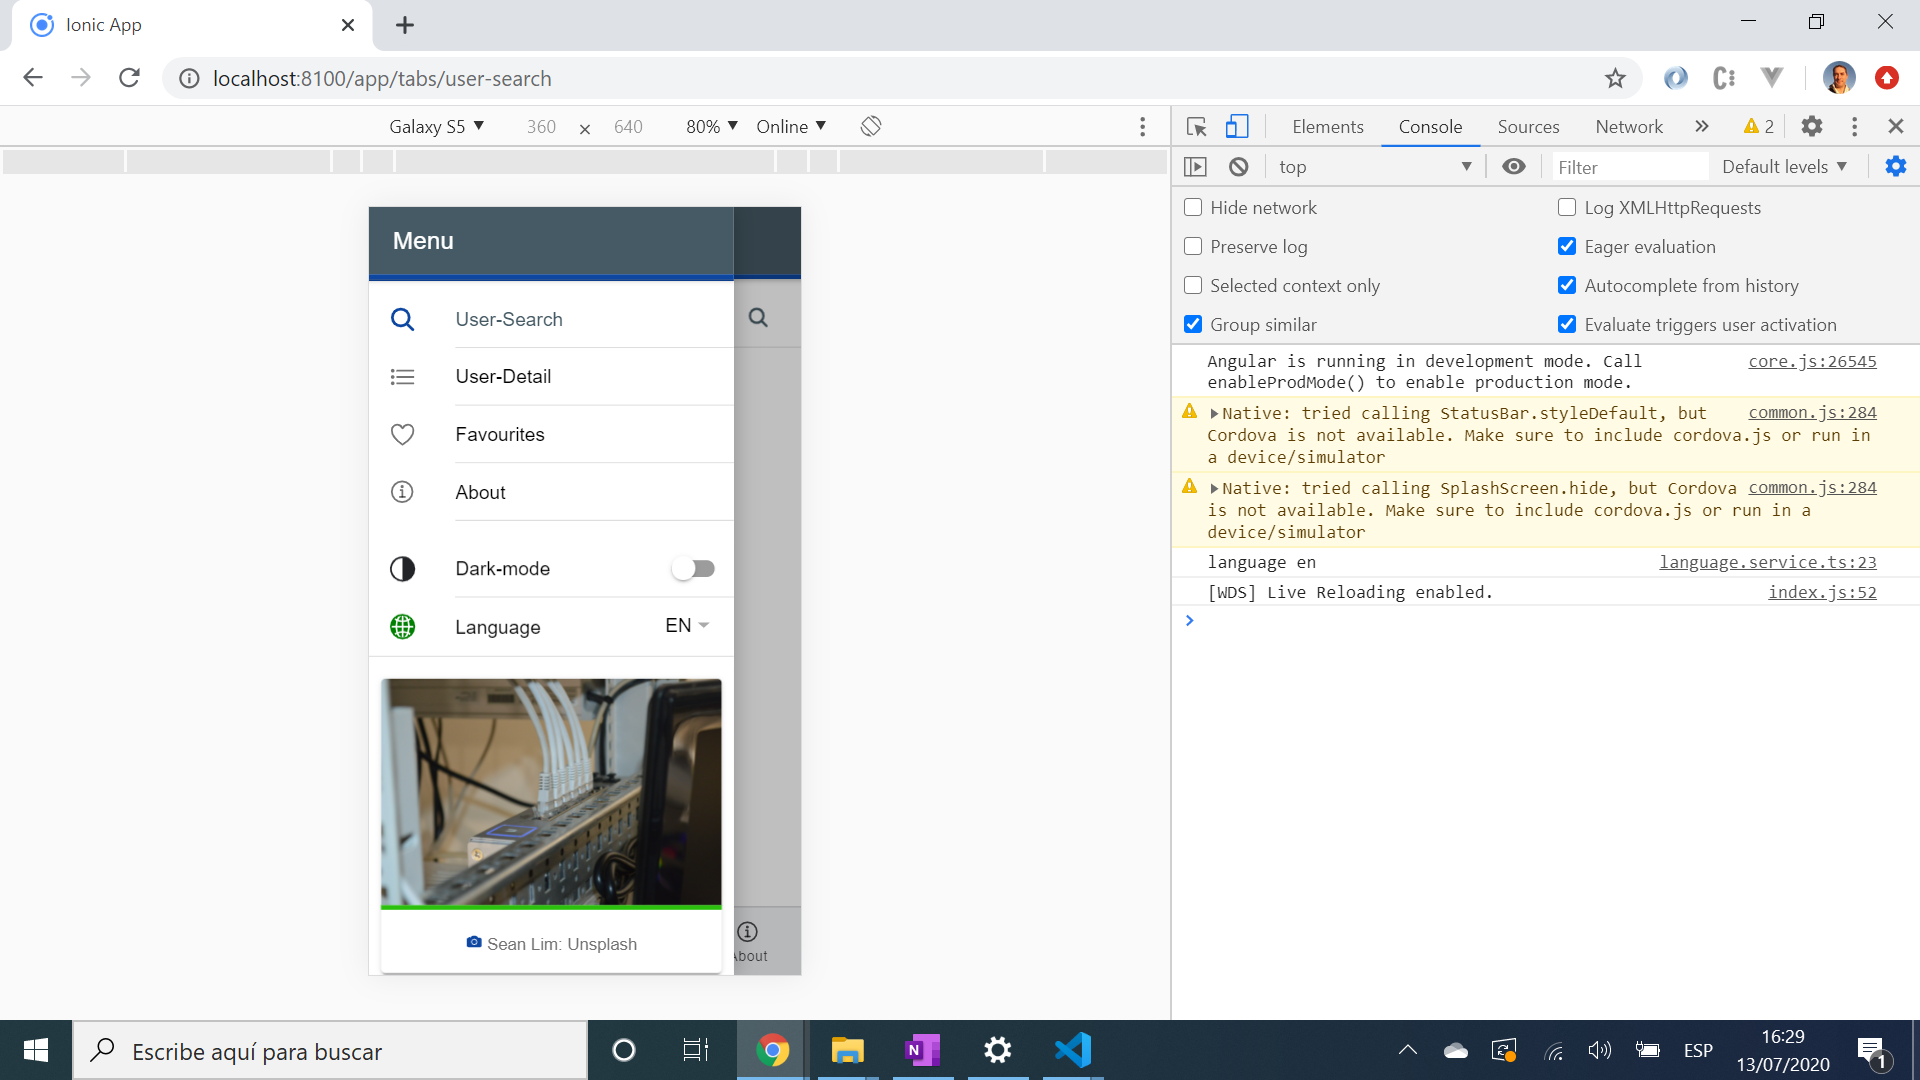
Task: Click the rotate device orientation icon
Action: (x=870, y=127)
